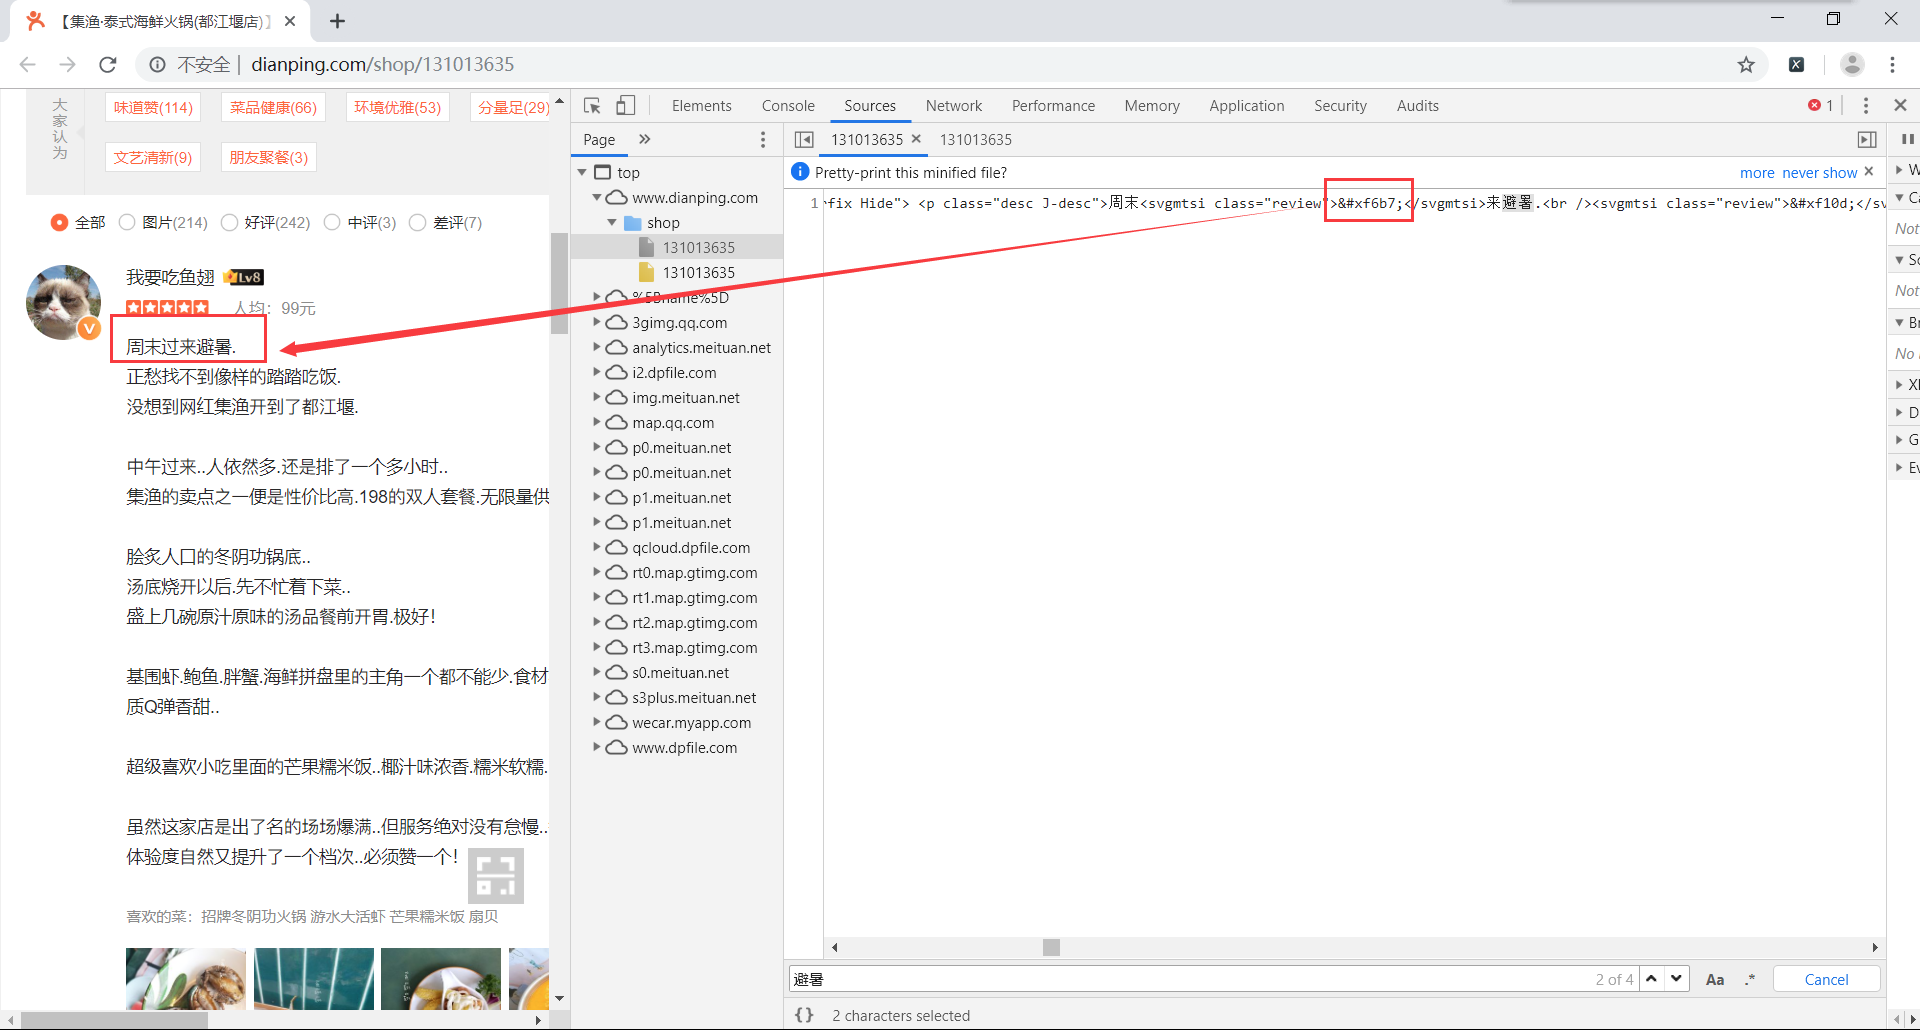
Task: Open the first food photo thumbnail
Action: [x=186, y=979]
